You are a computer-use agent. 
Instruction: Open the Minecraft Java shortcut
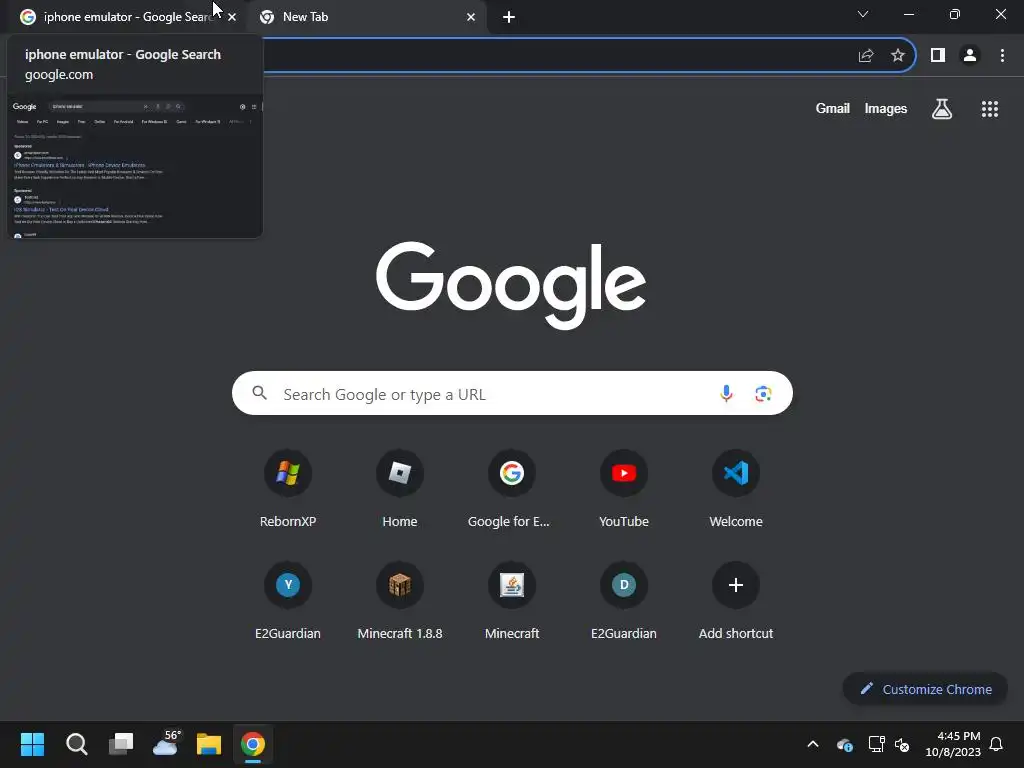[x=511, y=600]
